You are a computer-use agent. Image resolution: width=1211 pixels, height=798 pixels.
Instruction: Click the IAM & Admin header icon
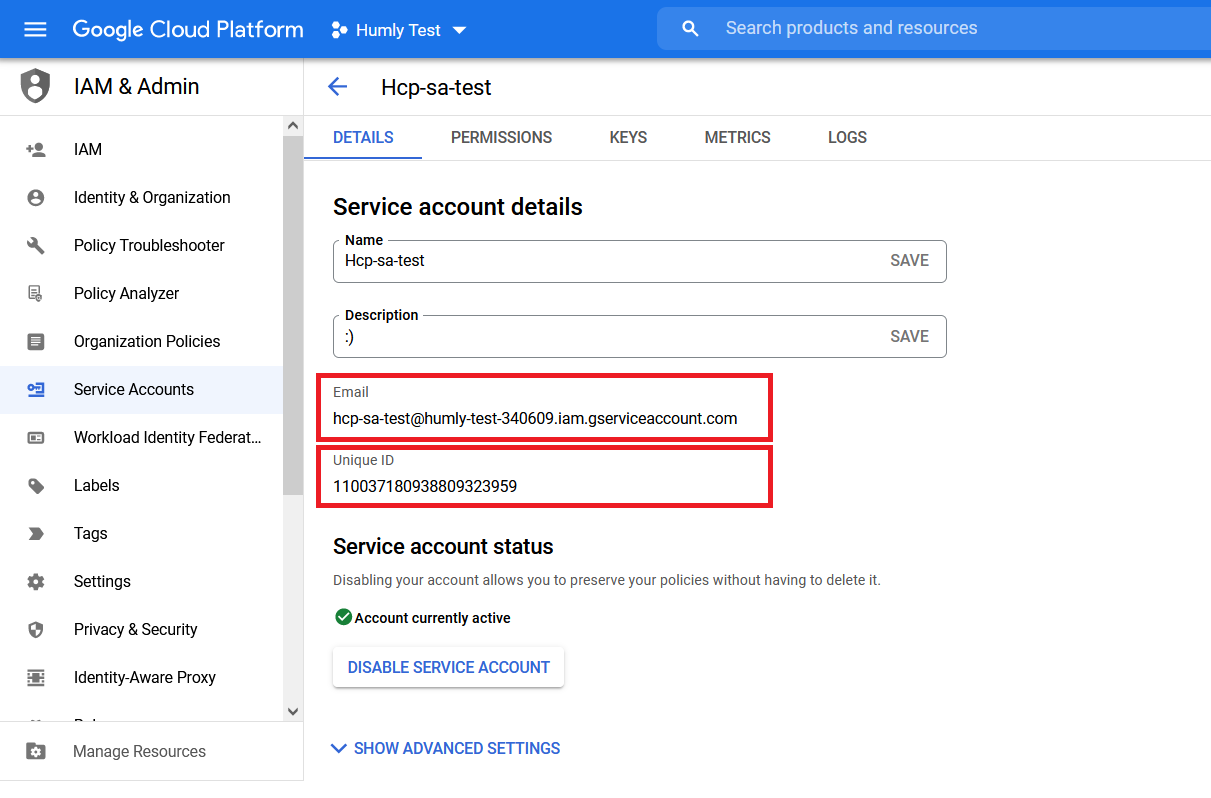34,86
